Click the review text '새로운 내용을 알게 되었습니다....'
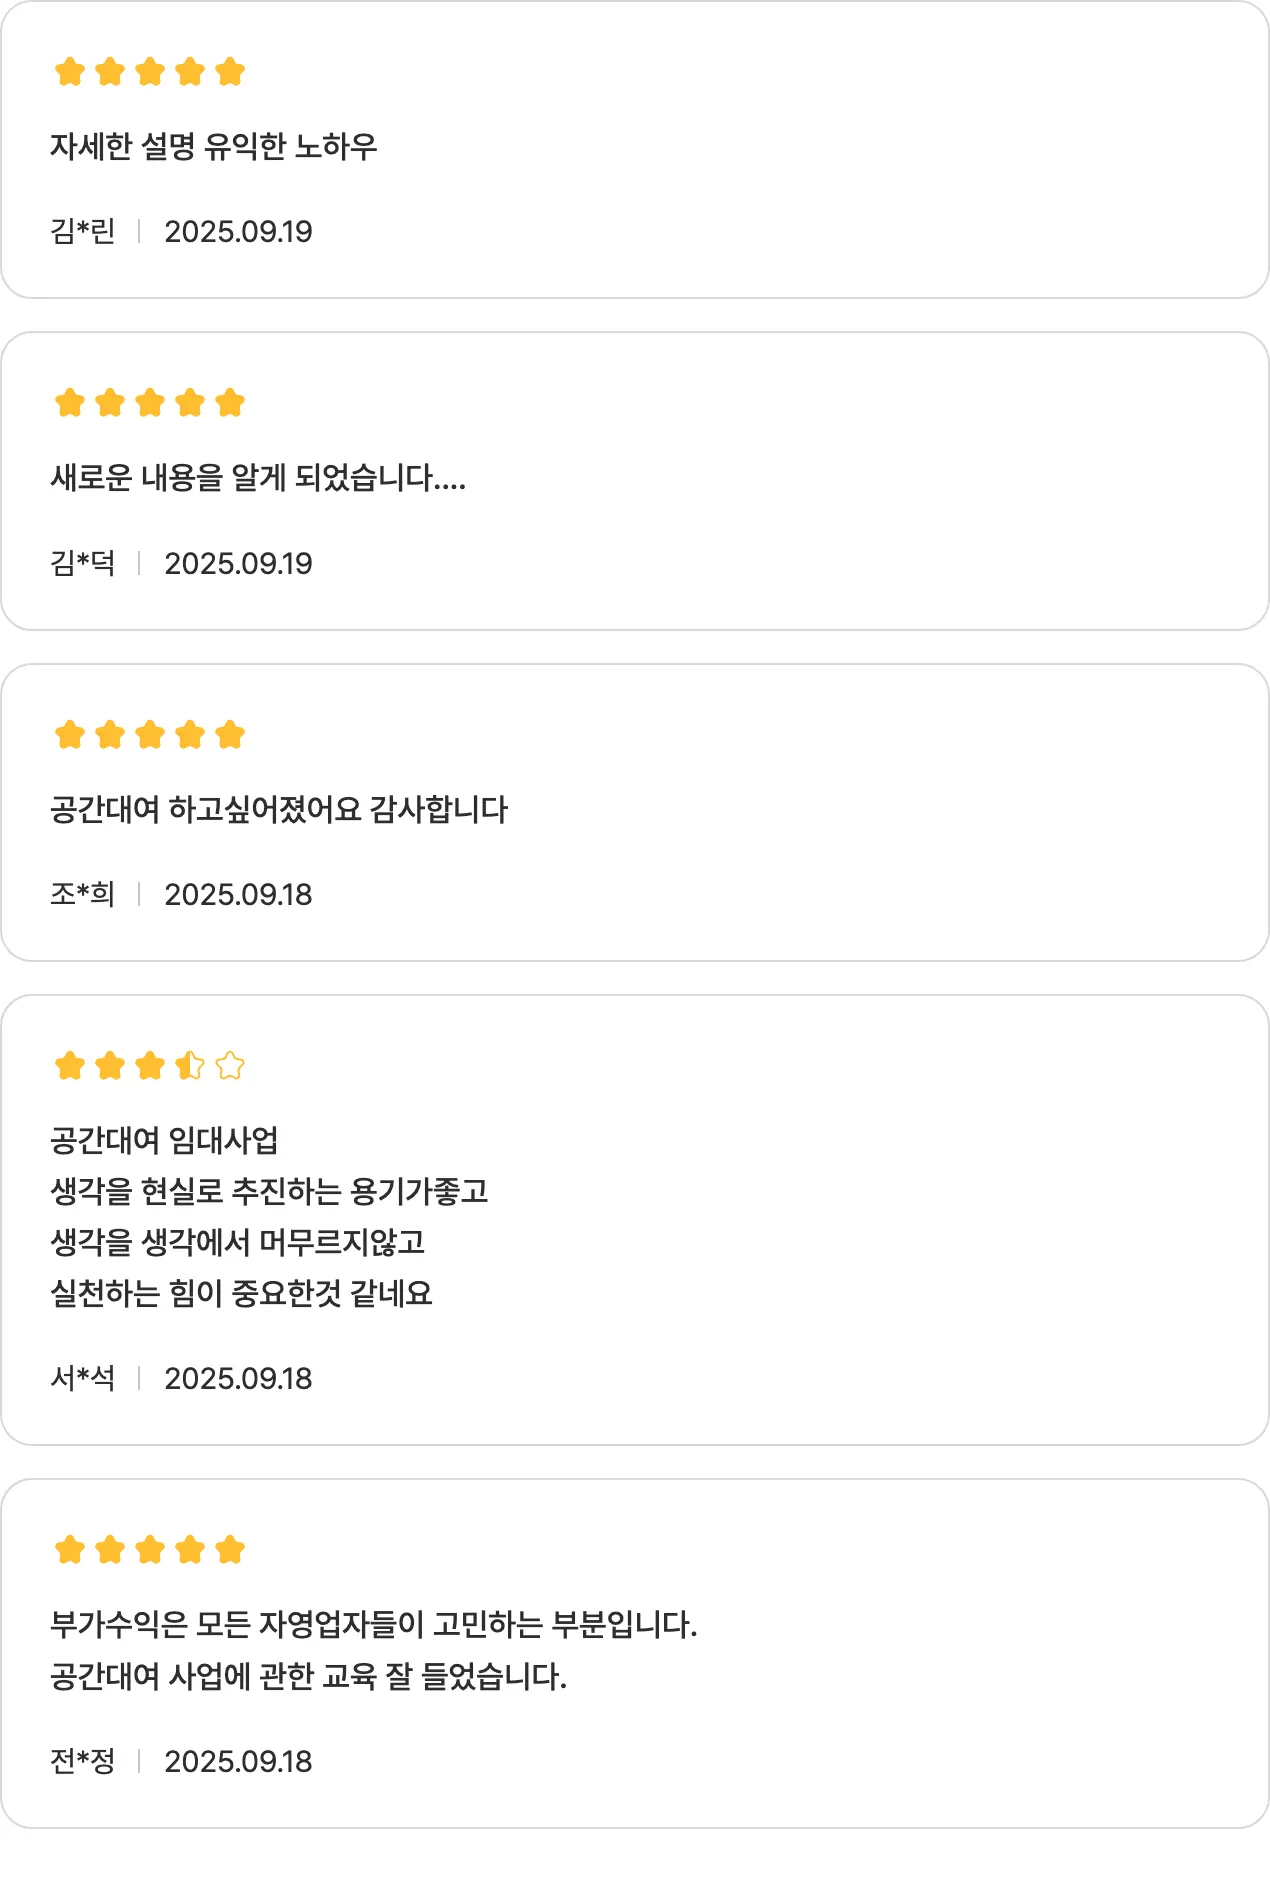Screen dimensions: 1270x1877 258,478
